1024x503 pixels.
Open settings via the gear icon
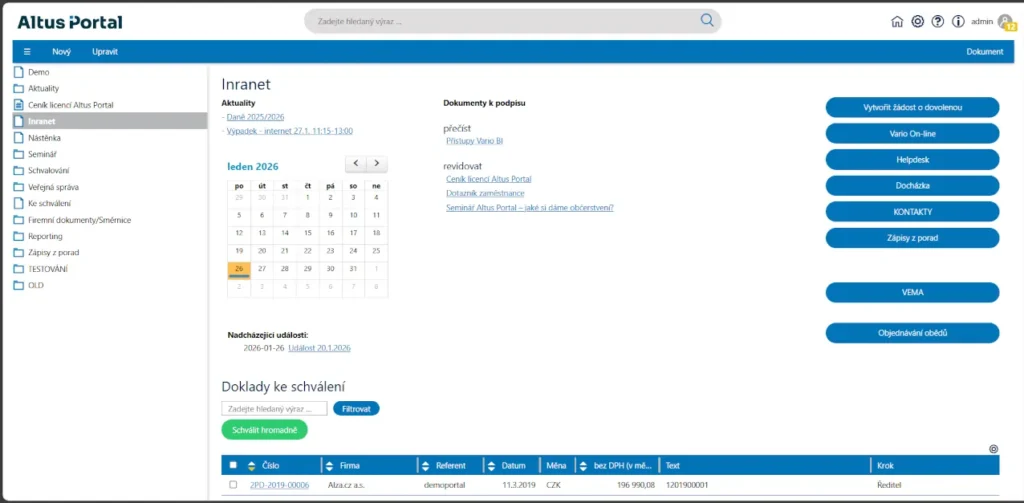click(917, 22)
